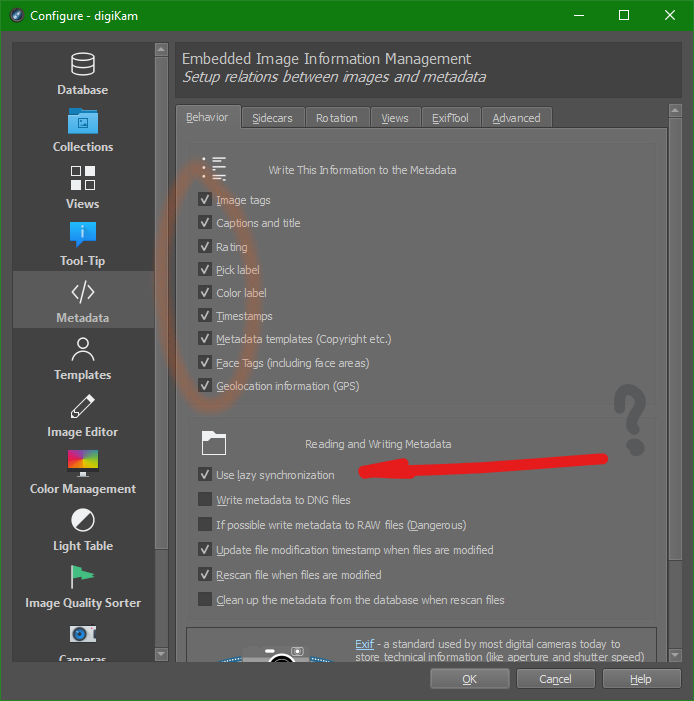
Task: Select the Collections folder icon
Action: pyautogui.click(x=83, y=122)
